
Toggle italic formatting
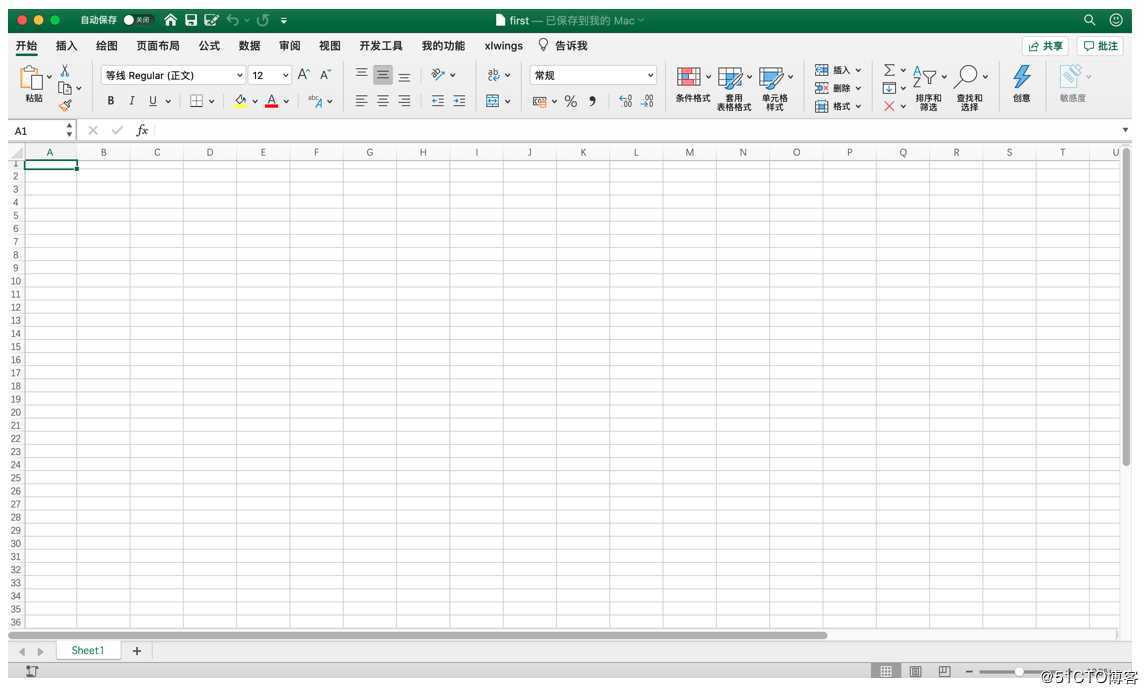(x=132, y=101)
